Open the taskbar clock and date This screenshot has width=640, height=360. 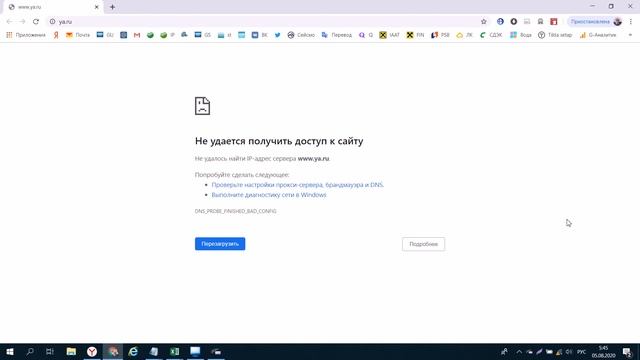click(603, 351)
